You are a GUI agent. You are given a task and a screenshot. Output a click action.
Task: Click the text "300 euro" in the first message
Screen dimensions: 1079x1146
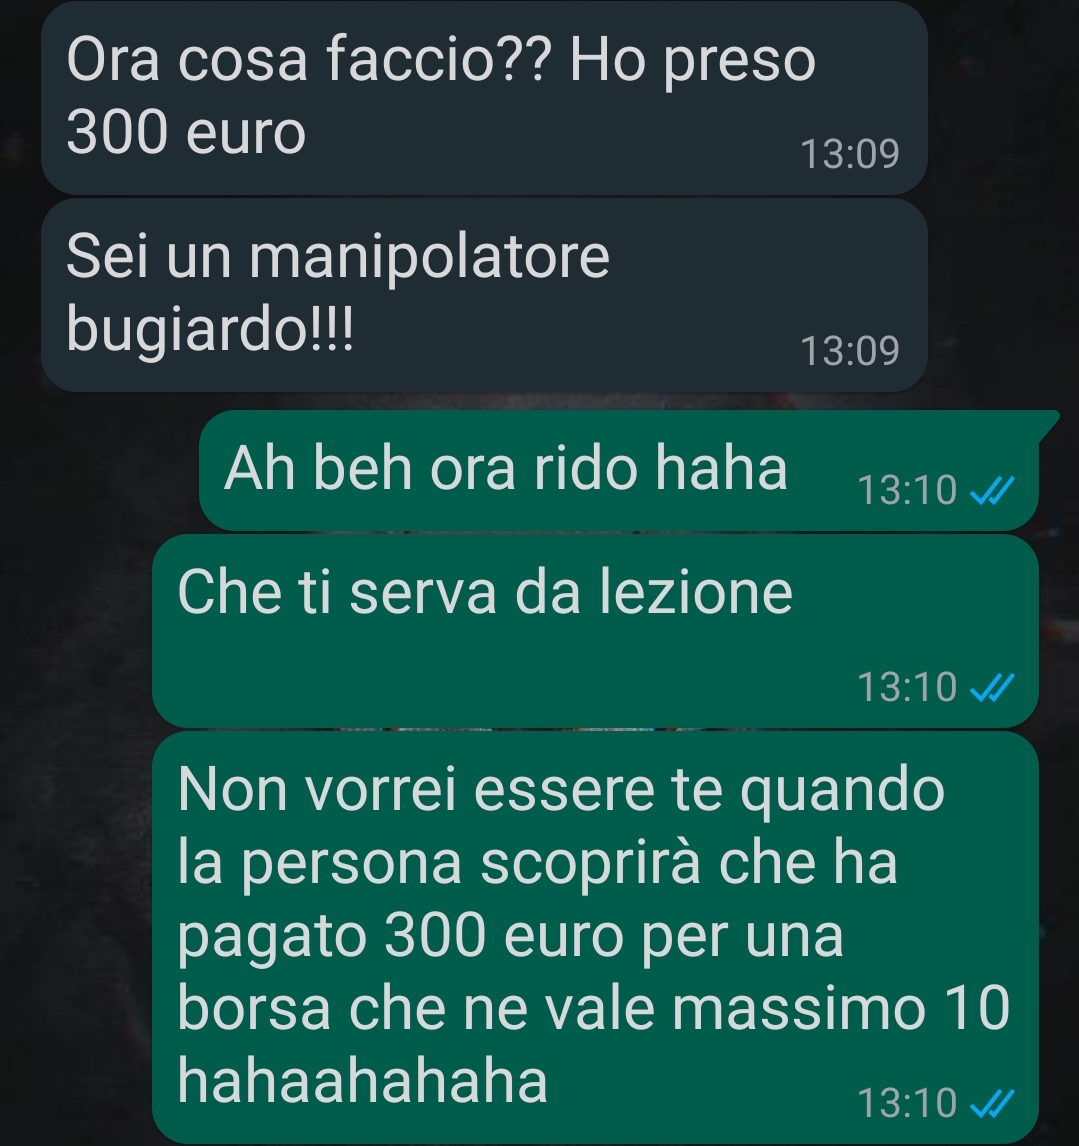186,134
